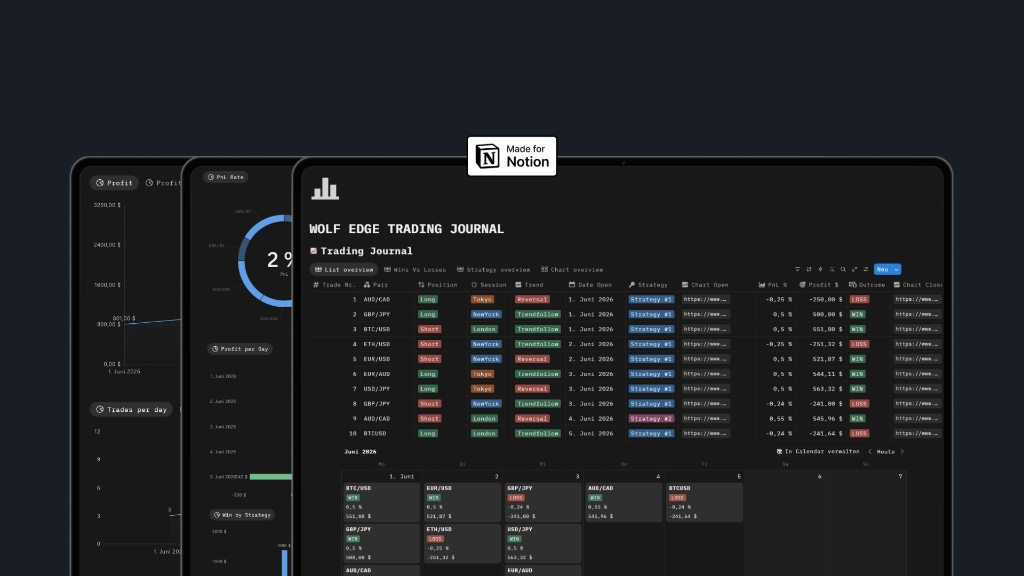Open the BTC/USD card on 1. Juni

tap(381, 502)
